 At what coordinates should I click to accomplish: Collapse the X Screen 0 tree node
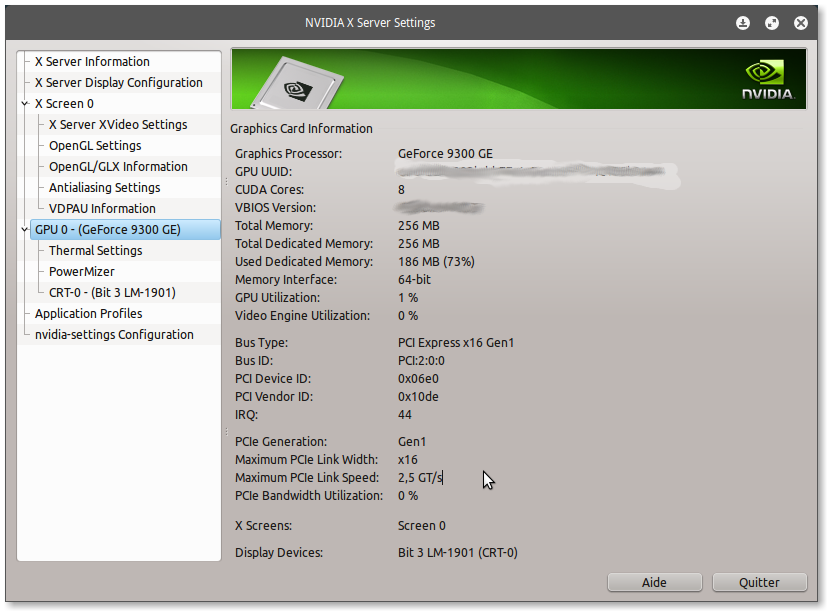pos(25,104)
